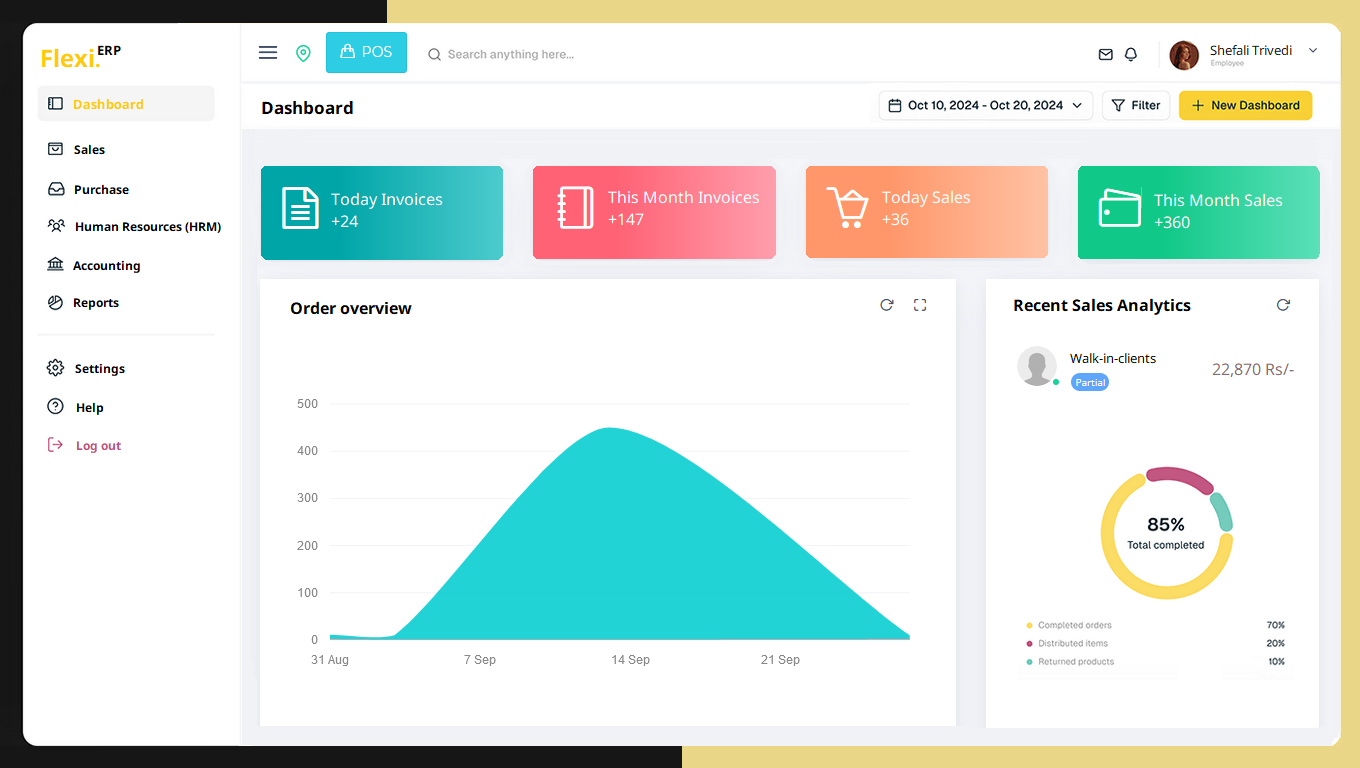Refresh the Order overview chart
Image resolution: width=1360 pixels, height=768 pixels.
(886, 305)
